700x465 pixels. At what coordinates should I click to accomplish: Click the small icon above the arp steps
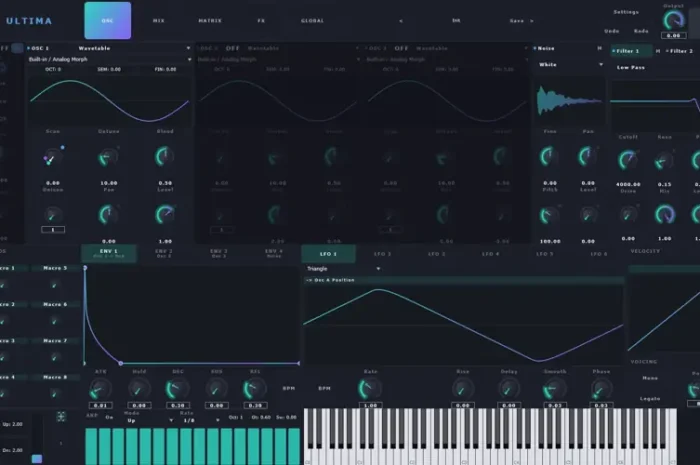(x=61, y=417)
